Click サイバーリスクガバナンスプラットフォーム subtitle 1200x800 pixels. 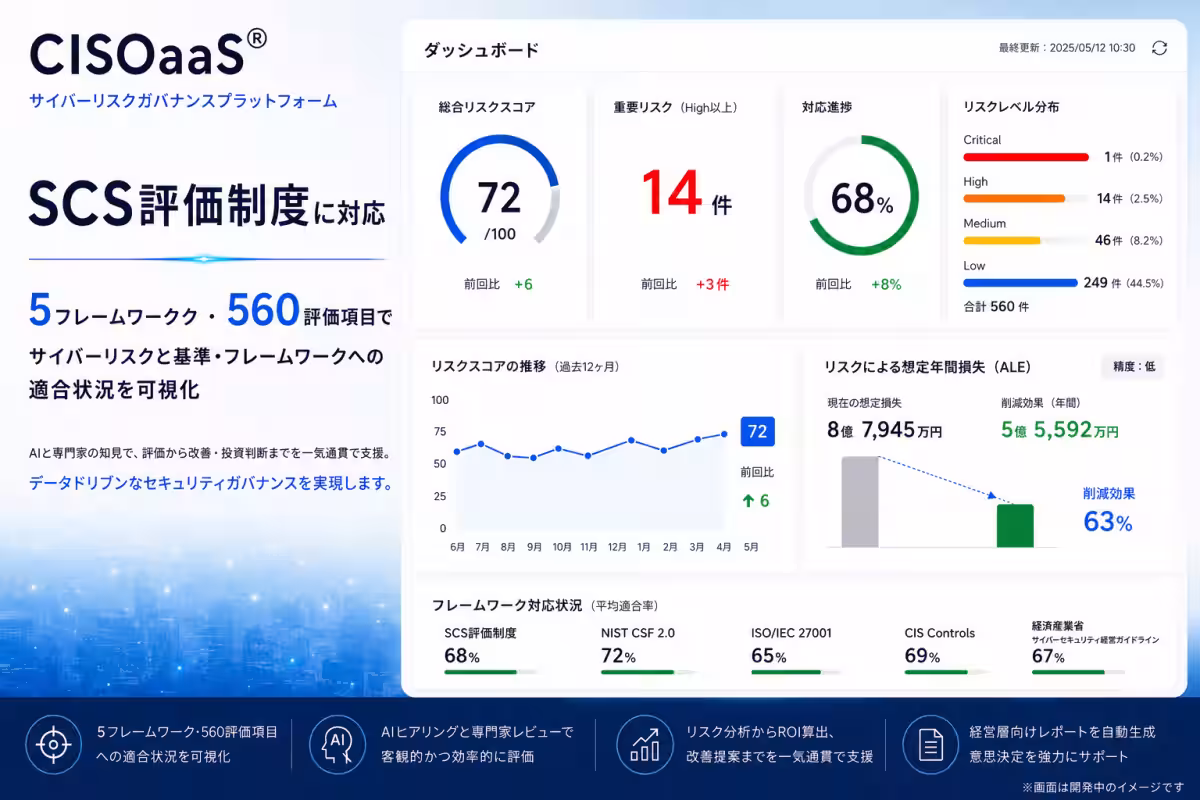pyautogui.click(x=183, y=101)
